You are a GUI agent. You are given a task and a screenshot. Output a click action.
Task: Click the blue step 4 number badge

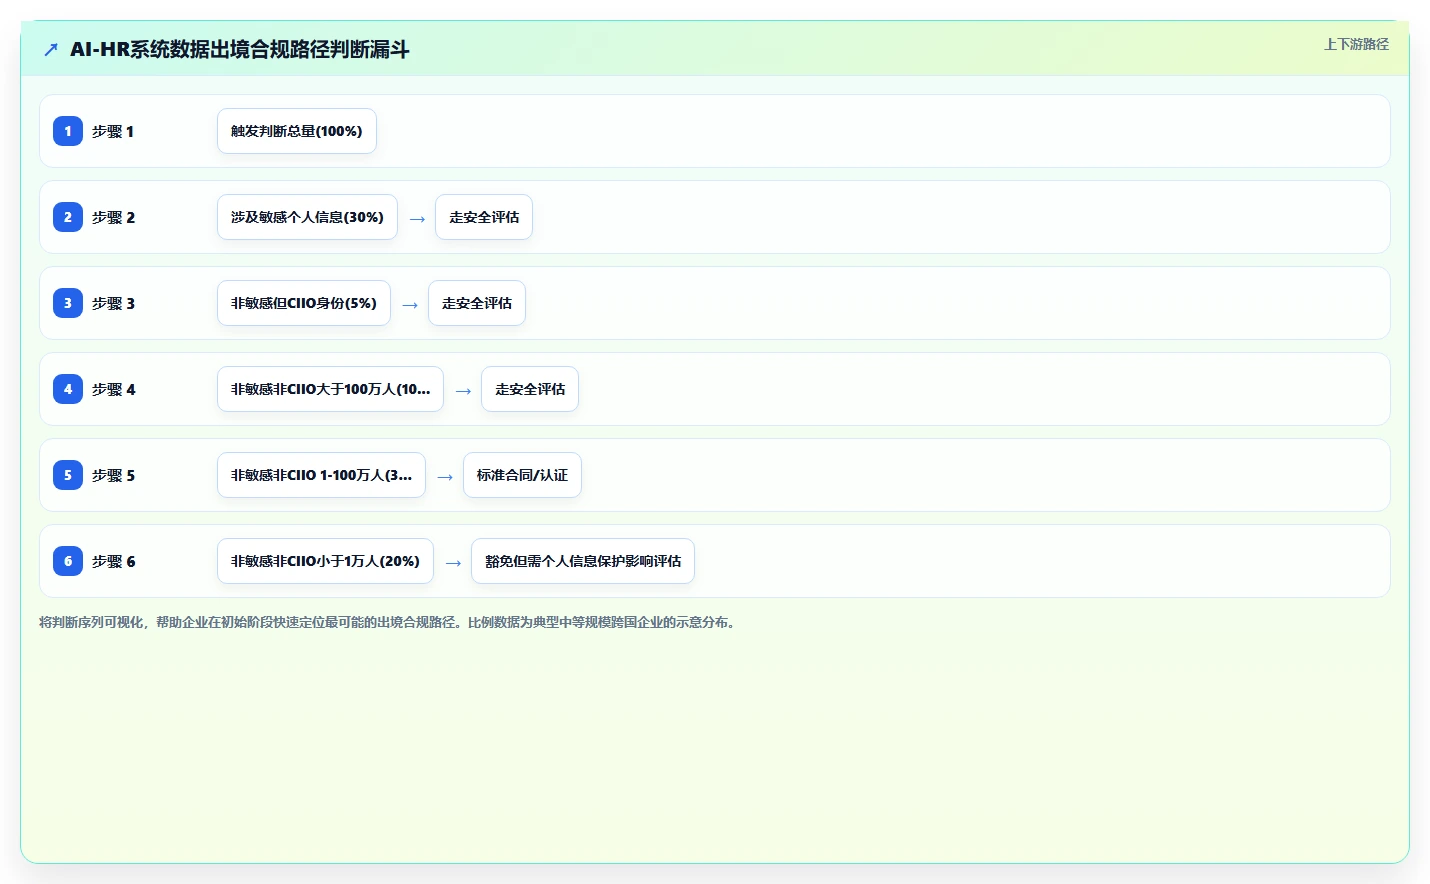click(x=68, y=389)
